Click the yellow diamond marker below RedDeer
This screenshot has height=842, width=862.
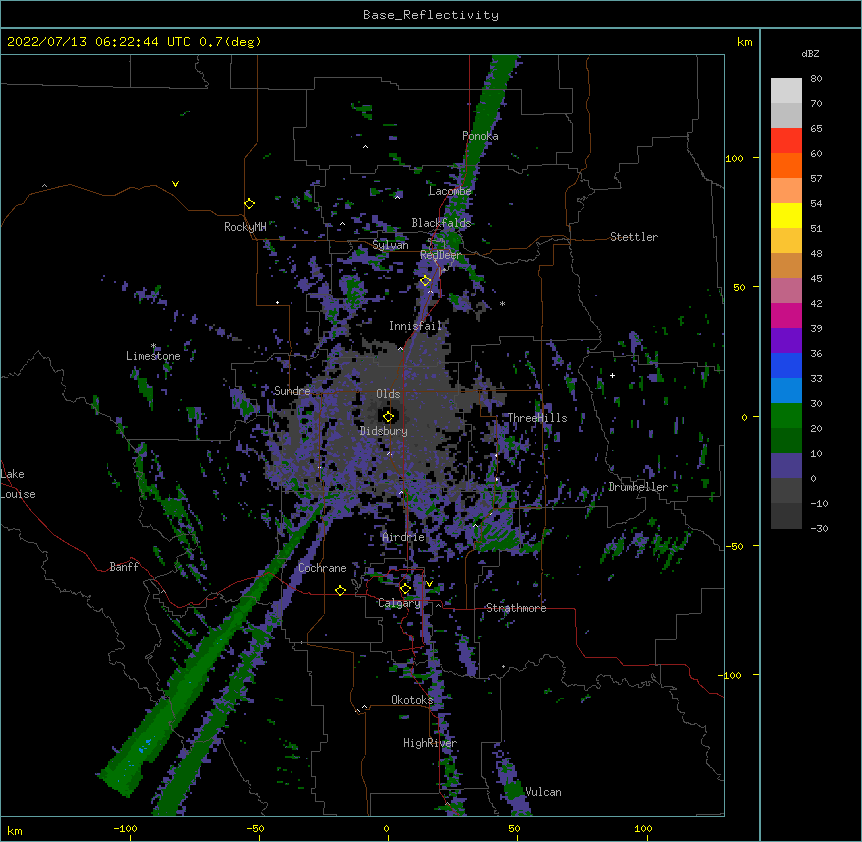pyautogui.click(x=426, y=281)
